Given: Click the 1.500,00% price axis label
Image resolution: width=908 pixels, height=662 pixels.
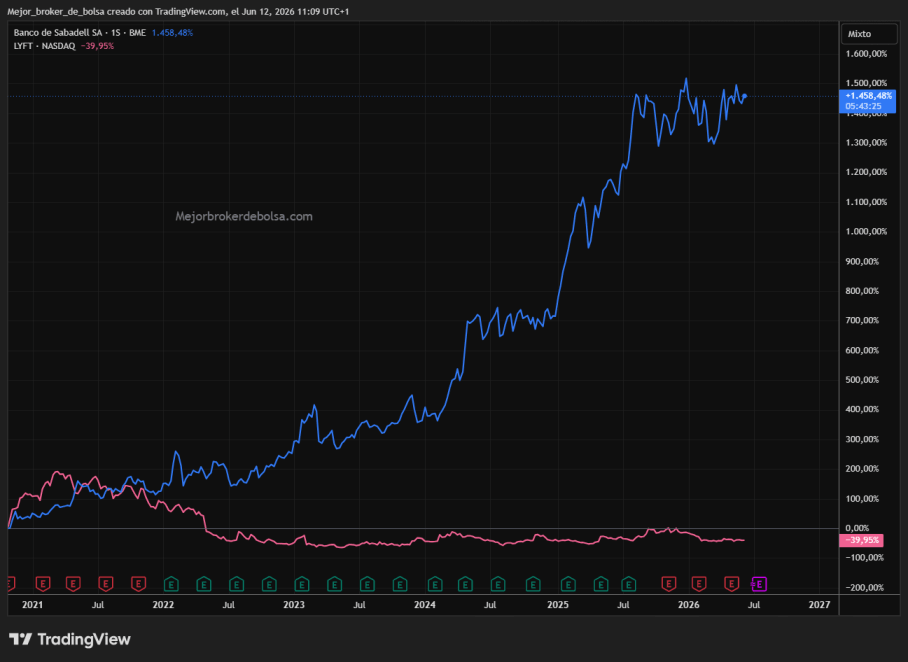Looking at the screenshot, I should tap(866, 83).
